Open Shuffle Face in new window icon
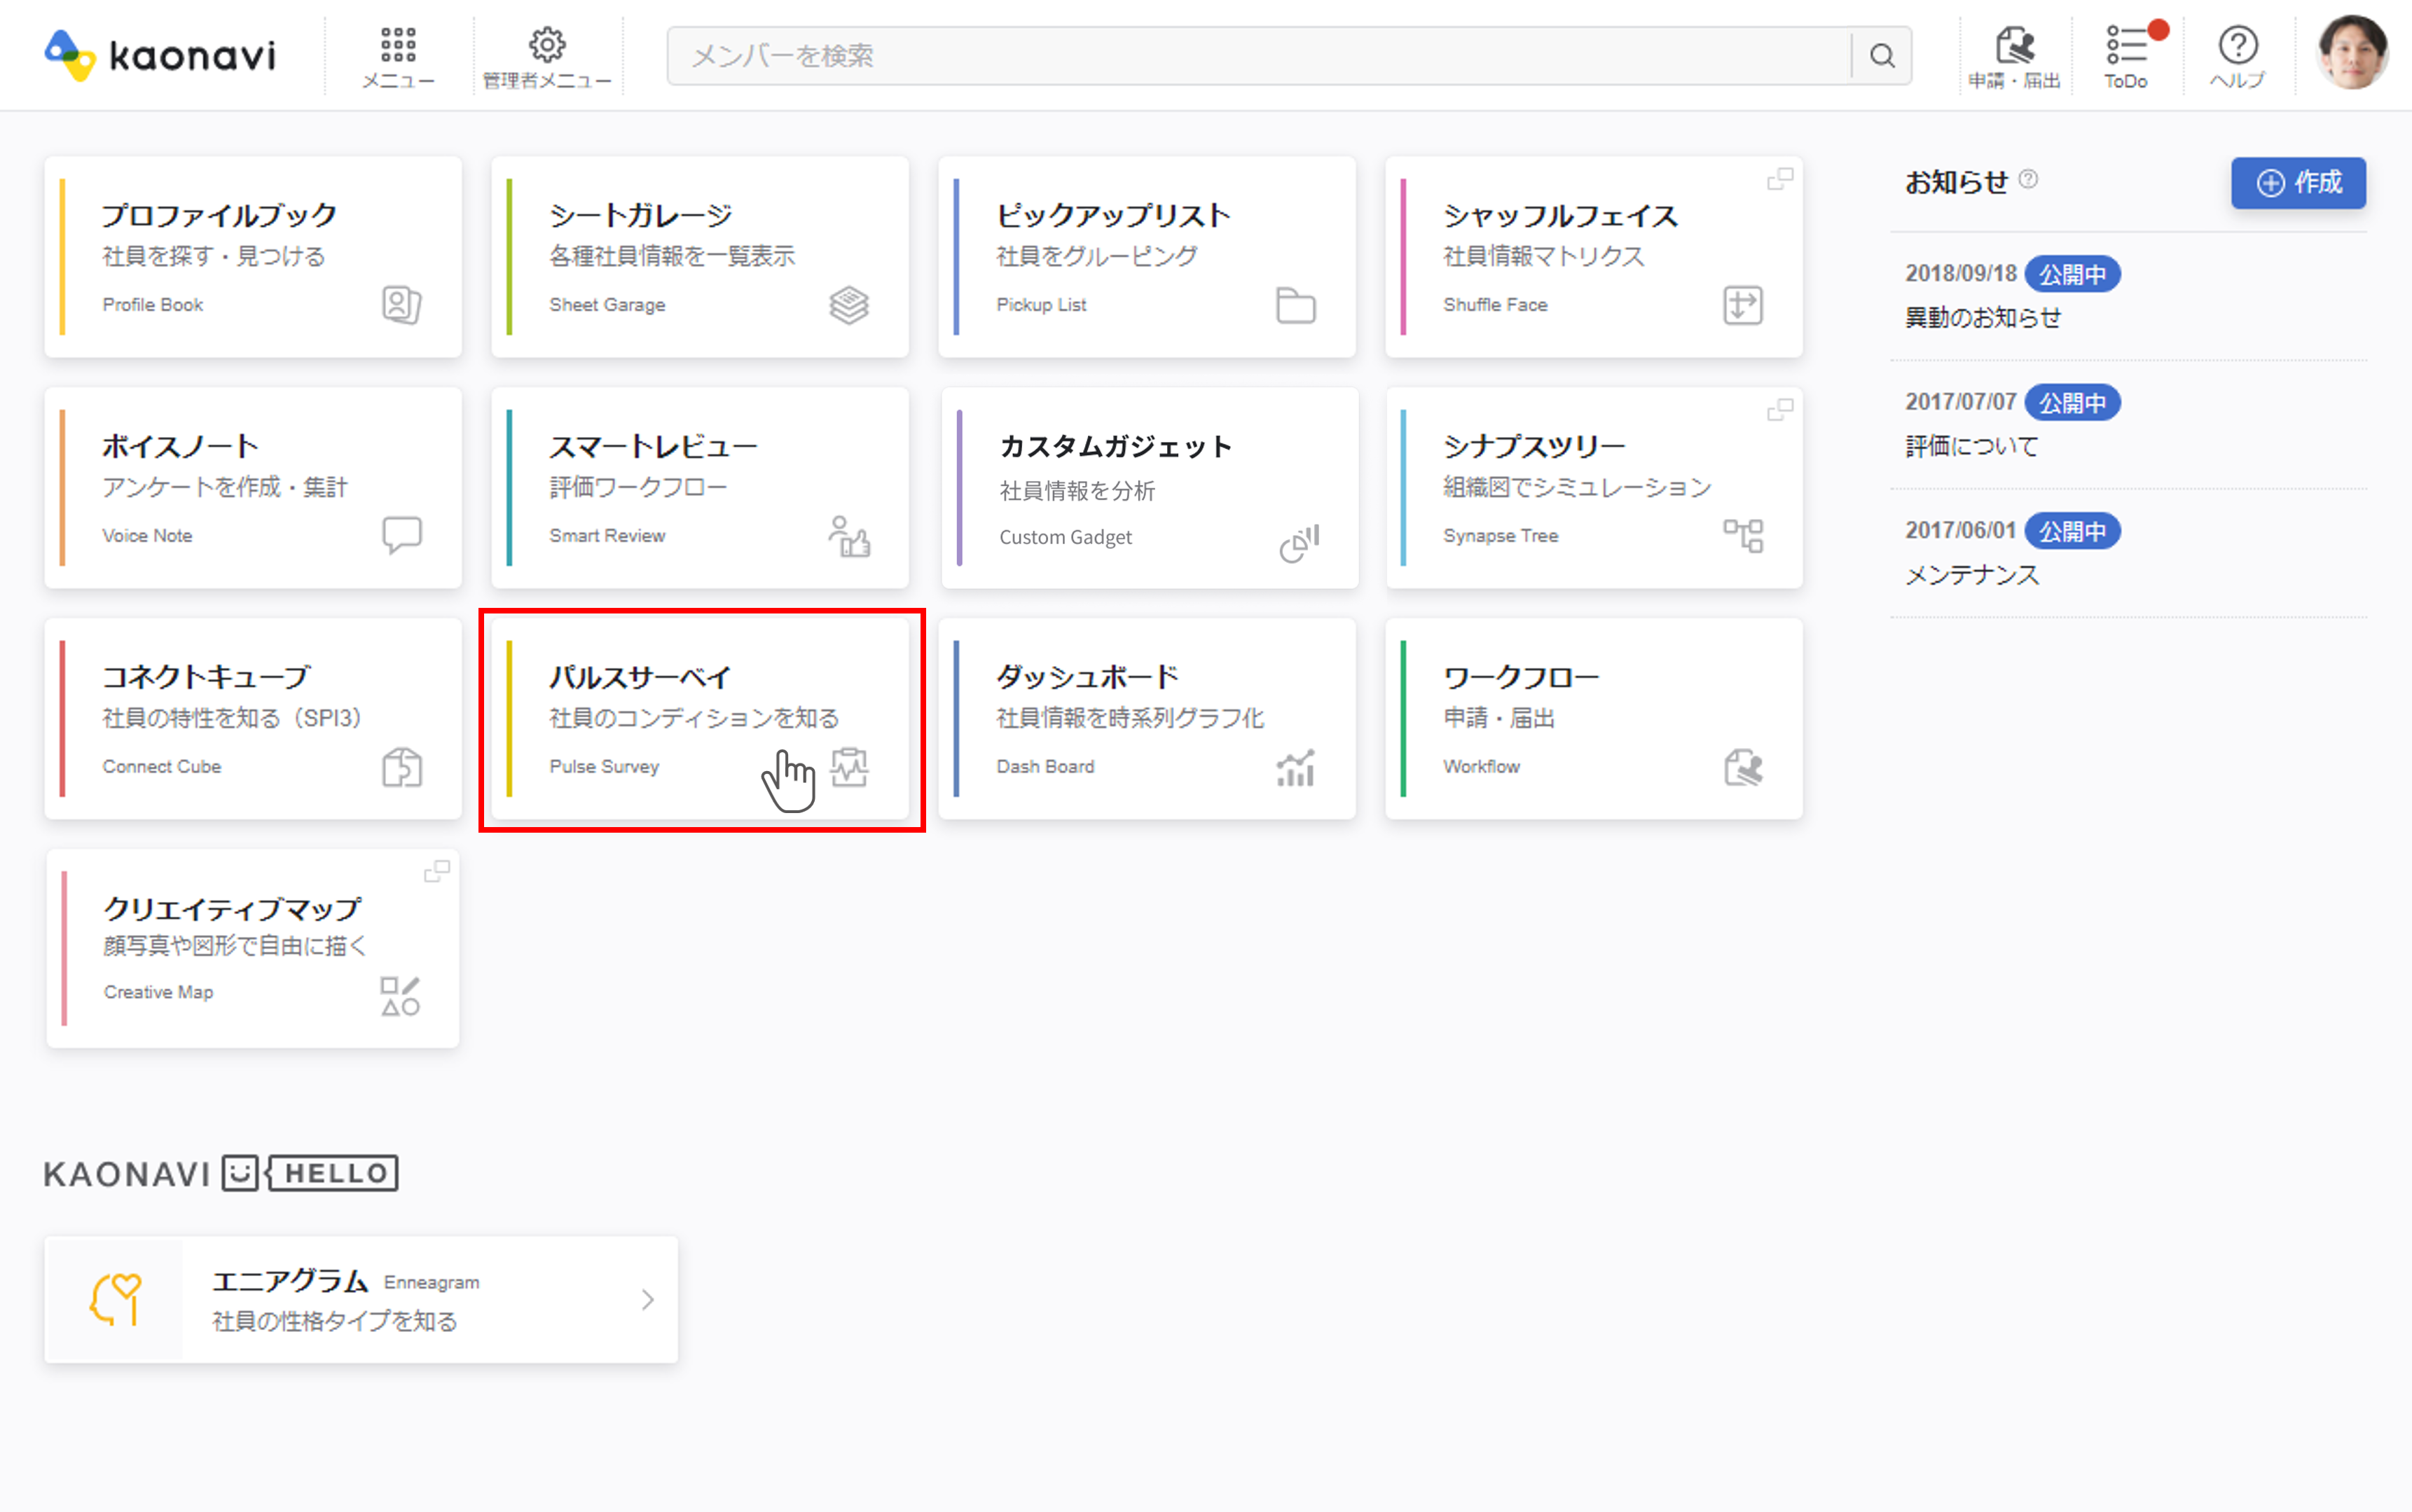Viewport: 2412px width, 1512px height. [x=1780, y=179]
